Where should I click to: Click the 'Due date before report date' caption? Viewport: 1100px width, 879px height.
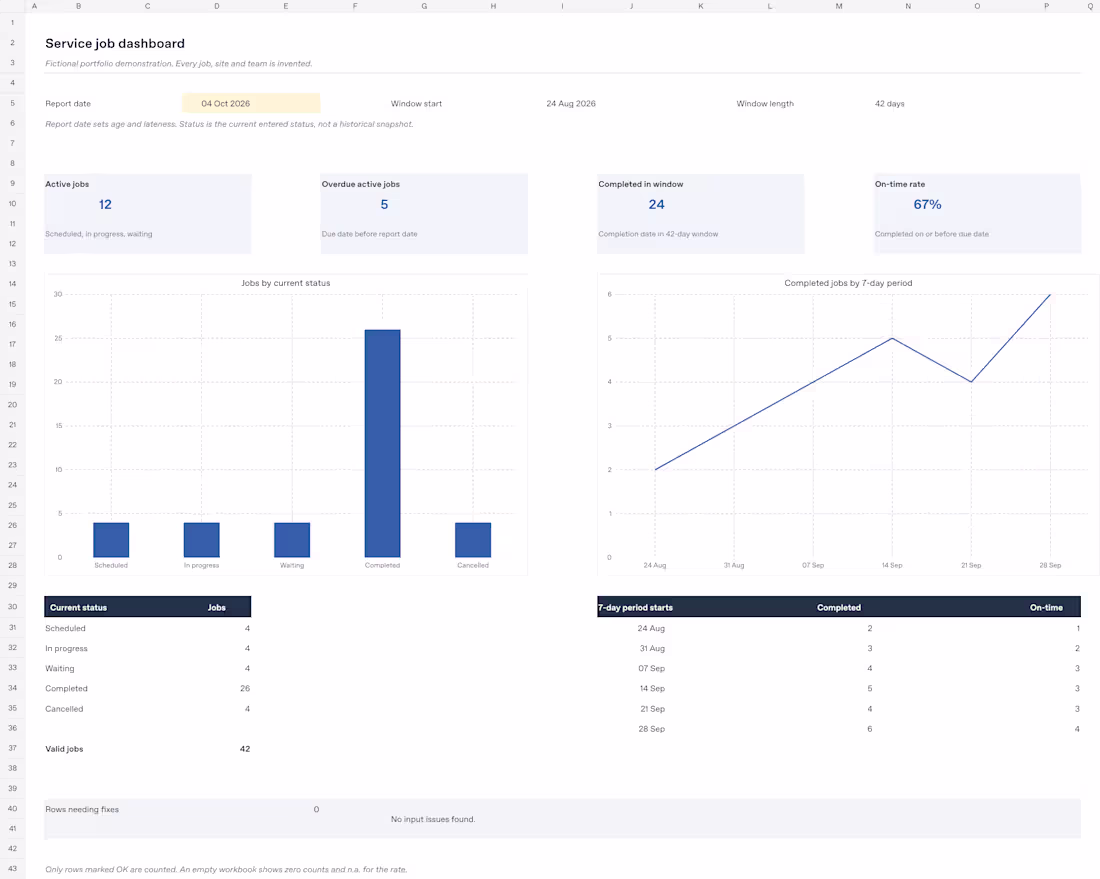coord(370,234)
